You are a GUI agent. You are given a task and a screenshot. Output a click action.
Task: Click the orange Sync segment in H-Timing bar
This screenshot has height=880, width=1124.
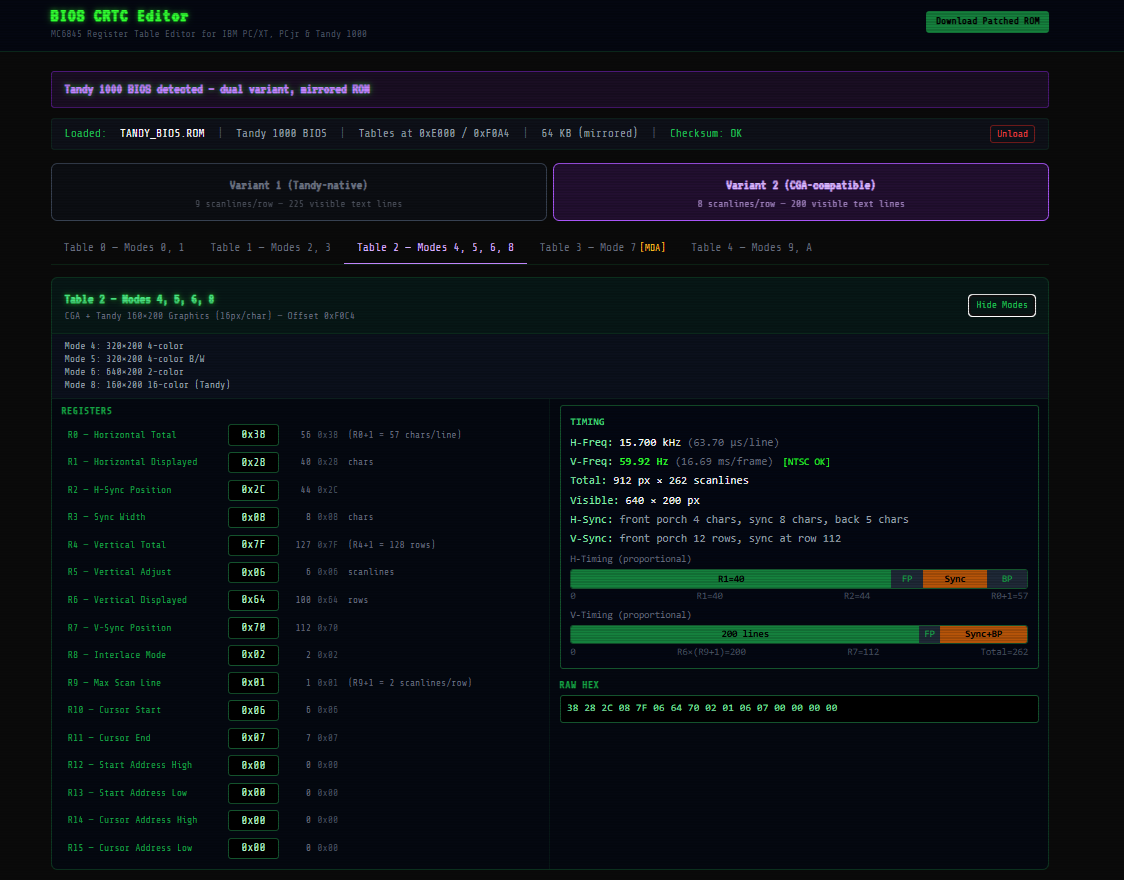[954, 579]
